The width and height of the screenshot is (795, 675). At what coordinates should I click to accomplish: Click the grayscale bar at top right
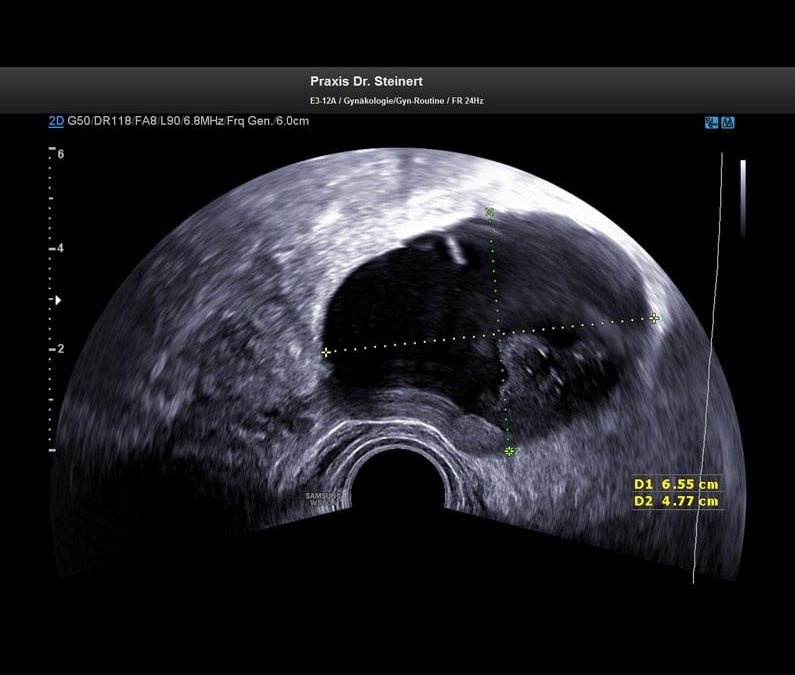click(742, 197)
